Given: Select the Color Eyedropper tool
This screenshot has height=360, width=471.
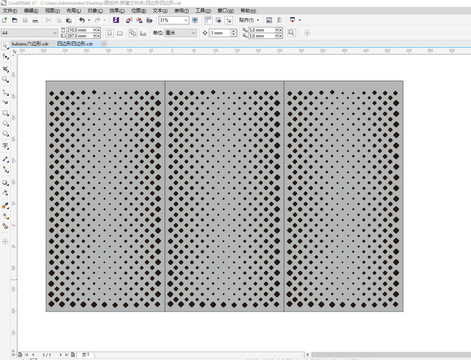Looking at the screenshot, I should click(5, 206).
